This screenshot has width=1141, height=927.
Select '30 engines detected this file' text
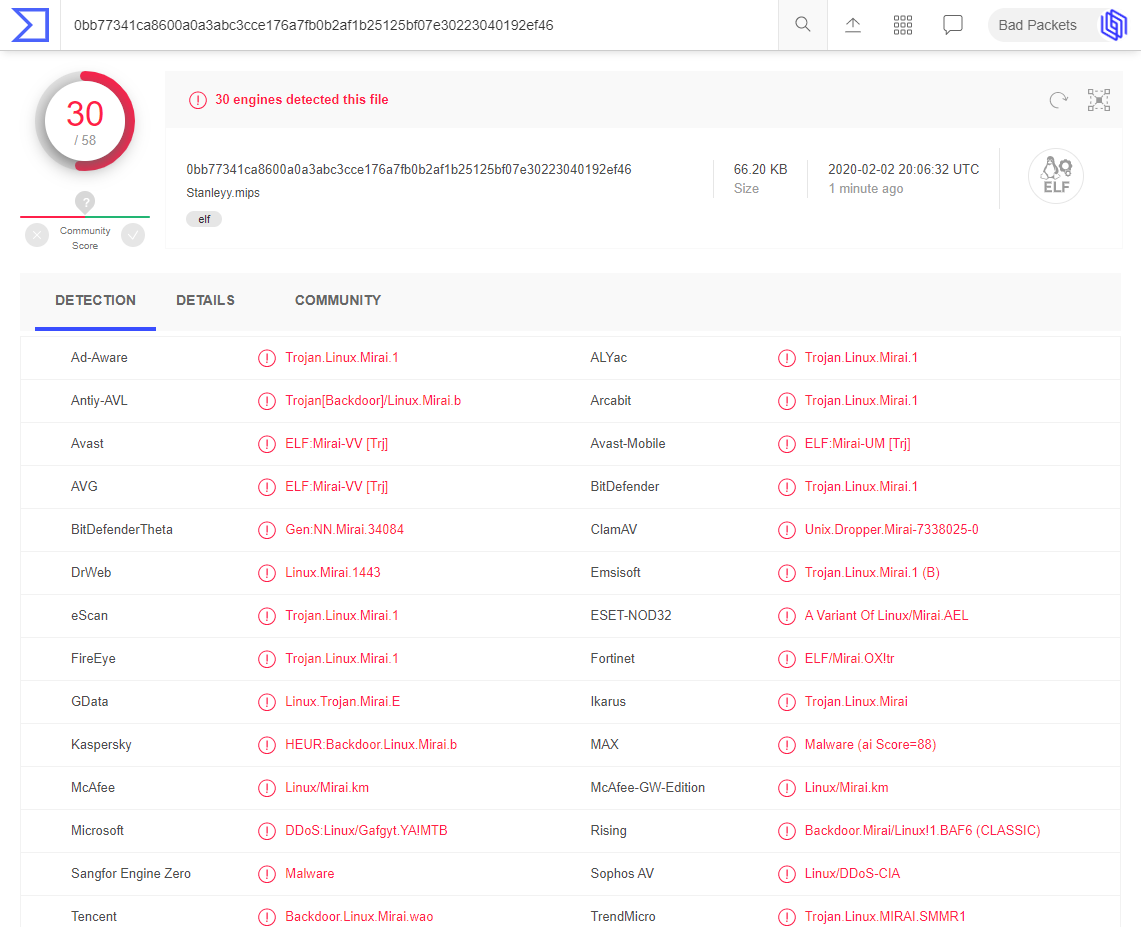coord(301,100)
